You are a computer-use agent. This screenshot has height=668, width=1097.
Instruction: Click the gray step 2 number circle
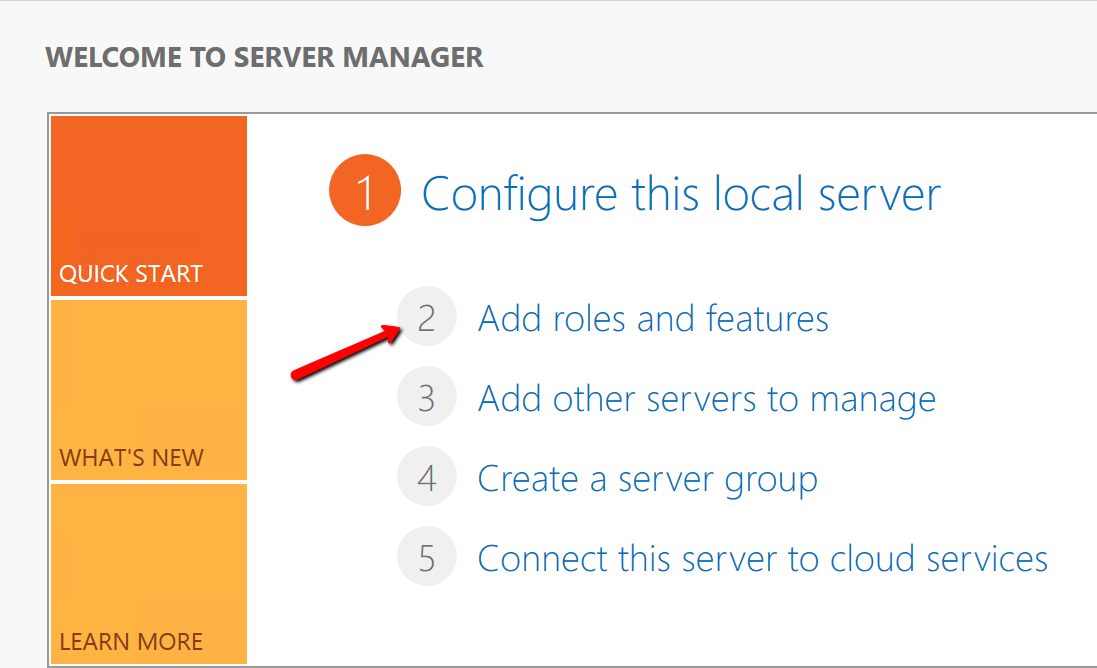tap(427, 318)
